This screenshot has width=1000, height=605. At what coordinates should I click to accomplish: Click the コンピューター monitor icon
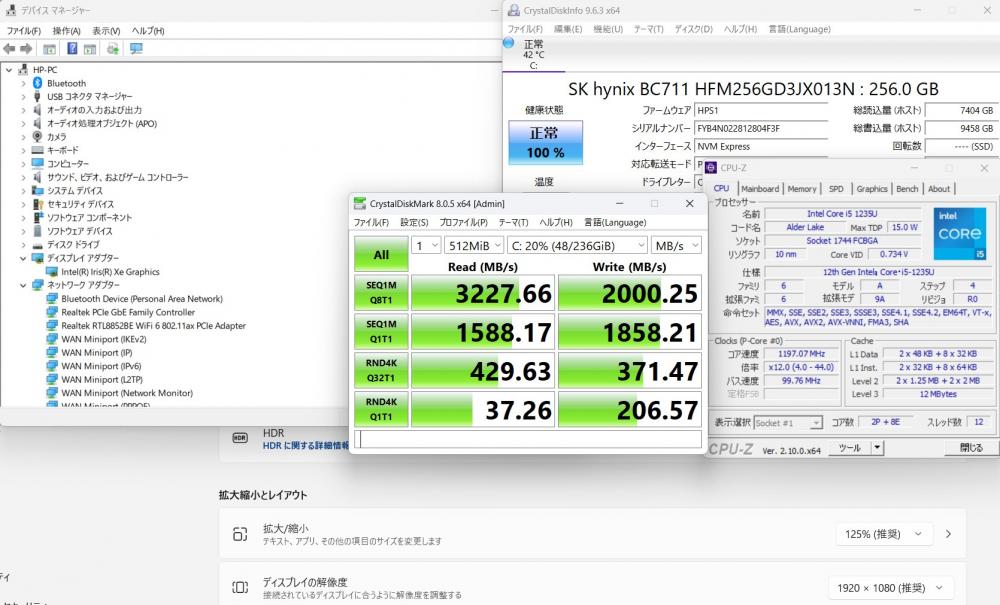coord(38,163)
